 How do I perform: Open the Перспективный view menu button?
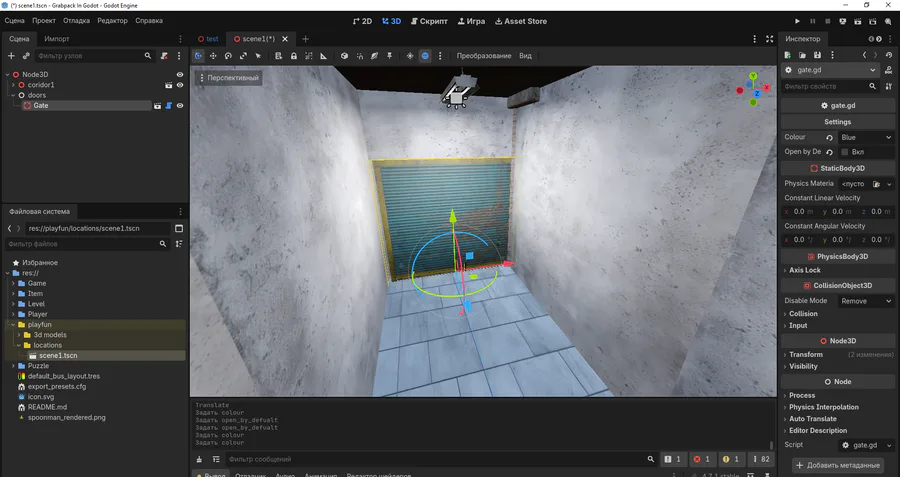[x=228, y=78]
